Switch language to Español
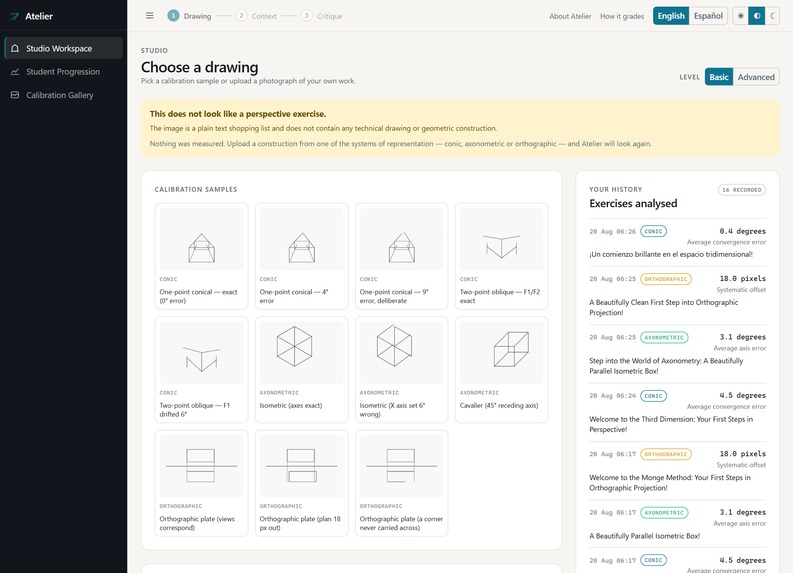 [708, 16]
